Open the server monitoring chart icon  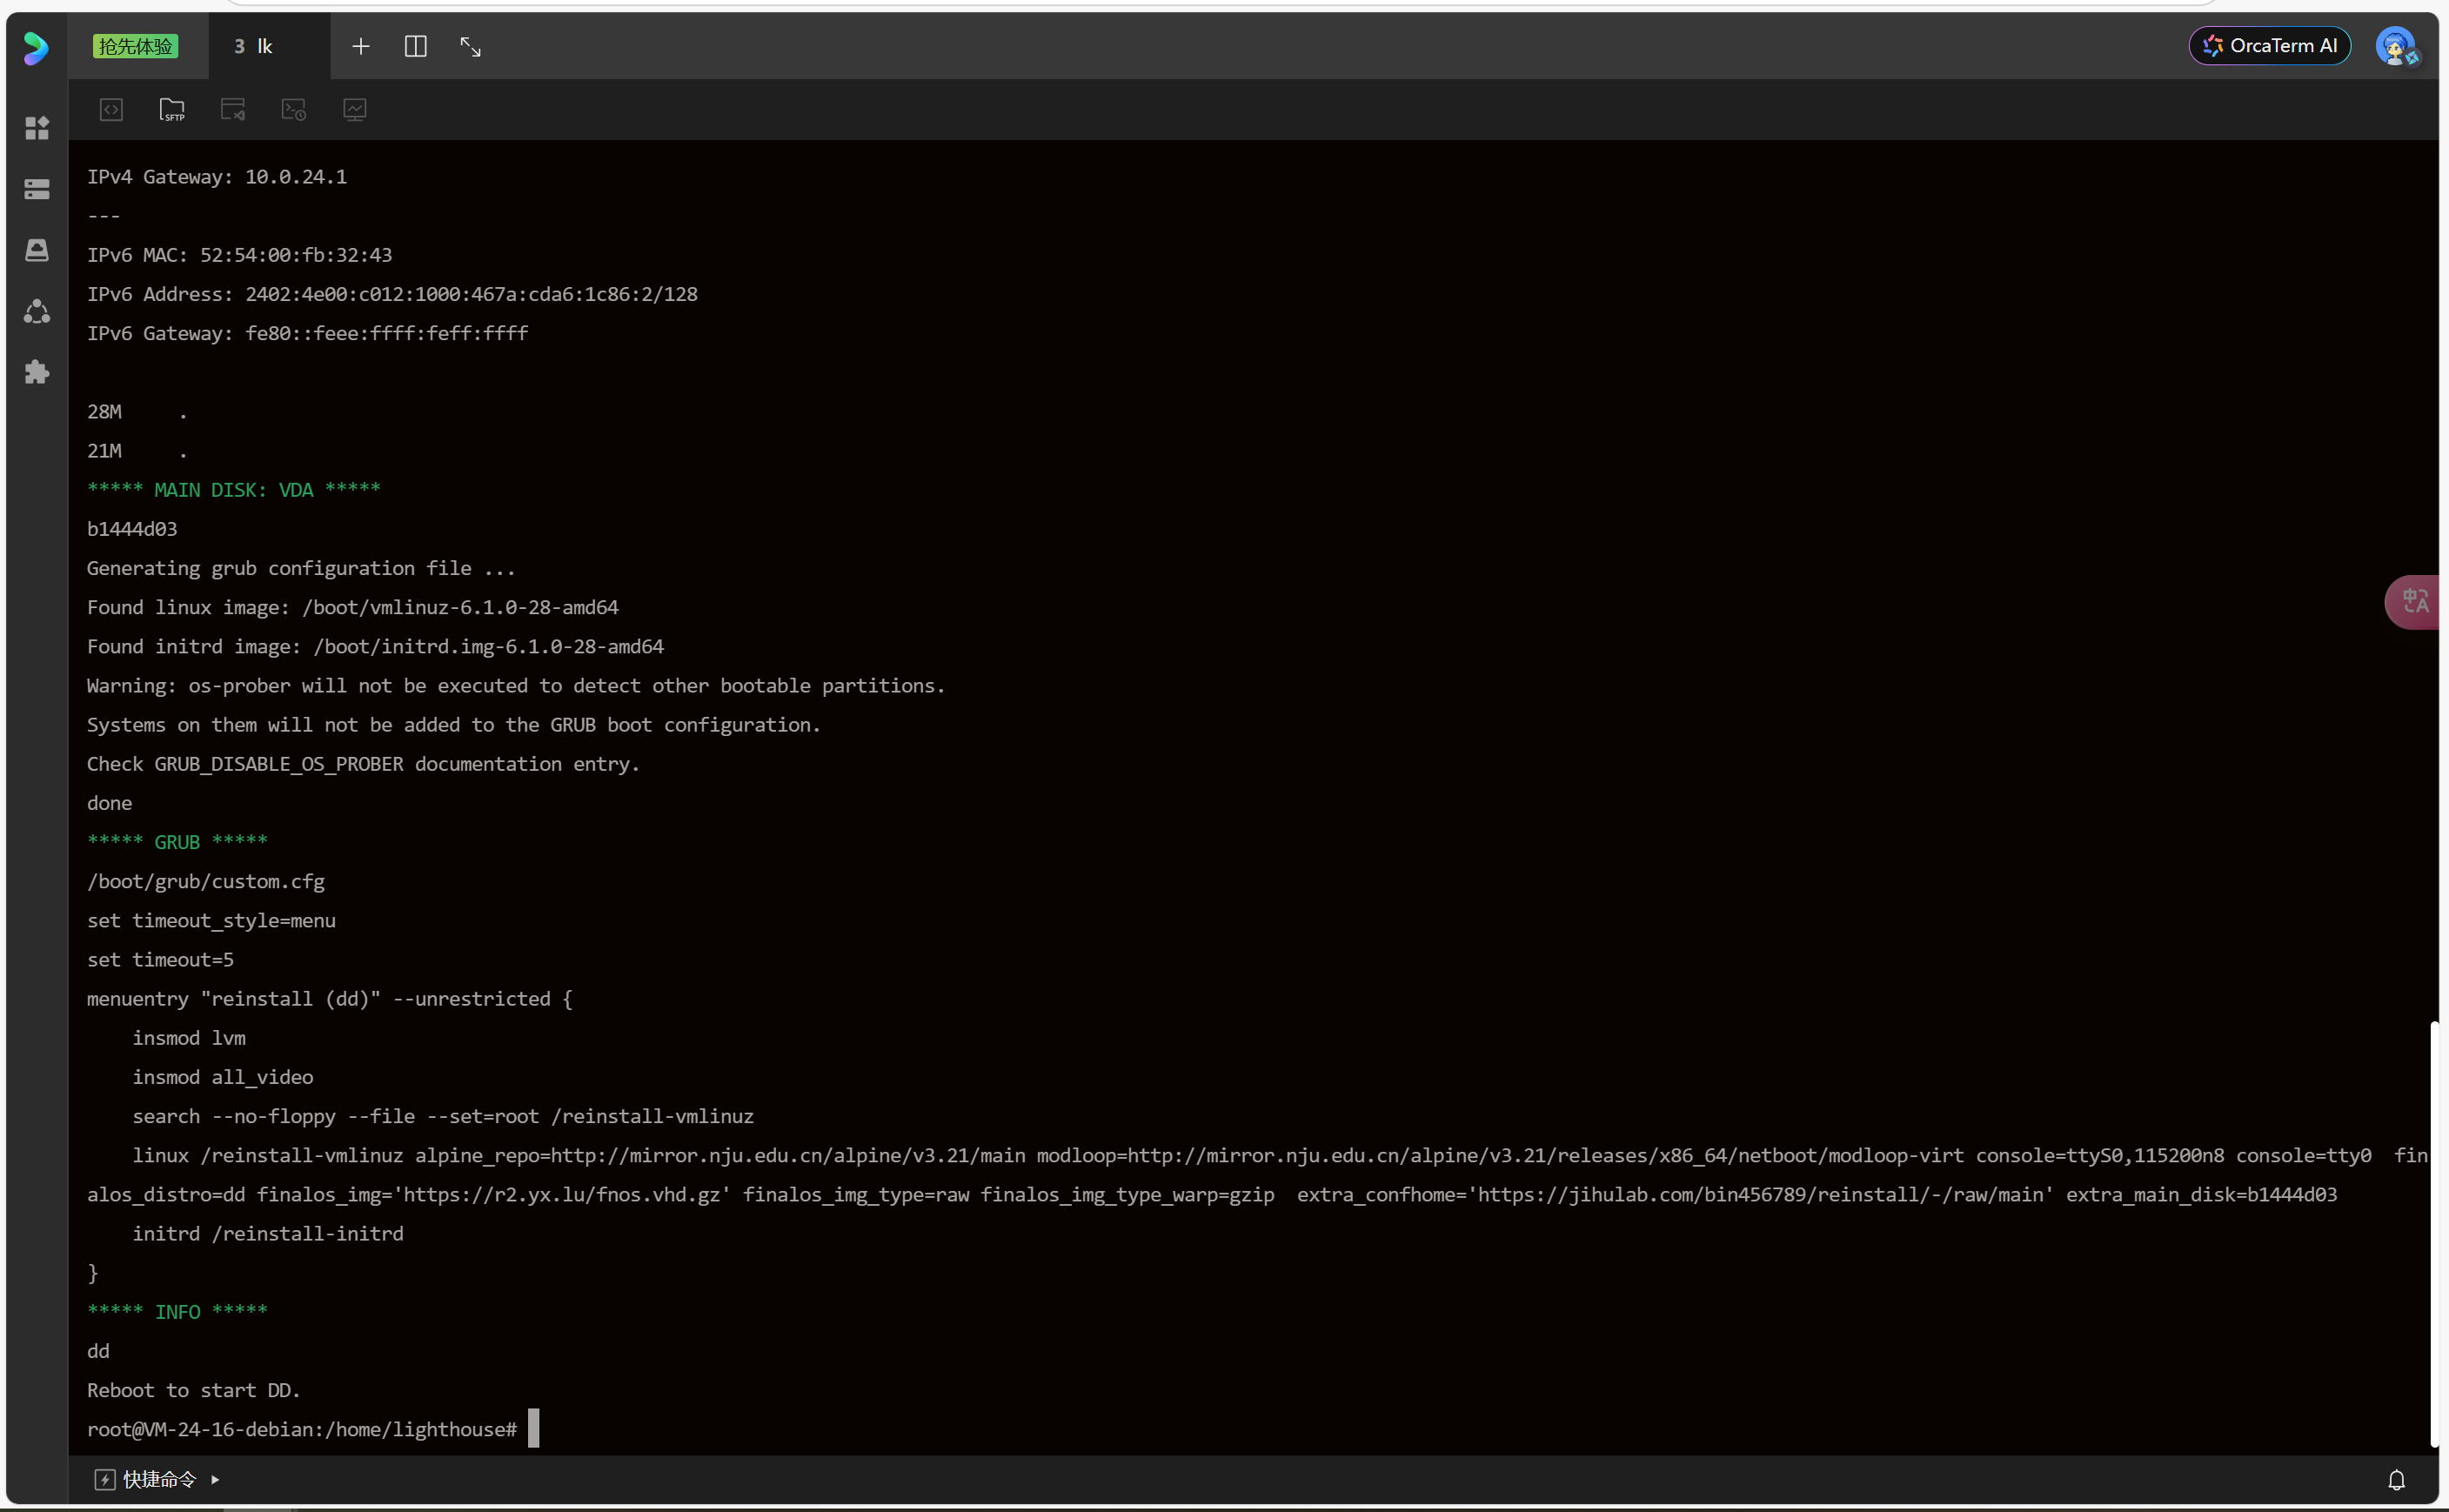point(355,109)
